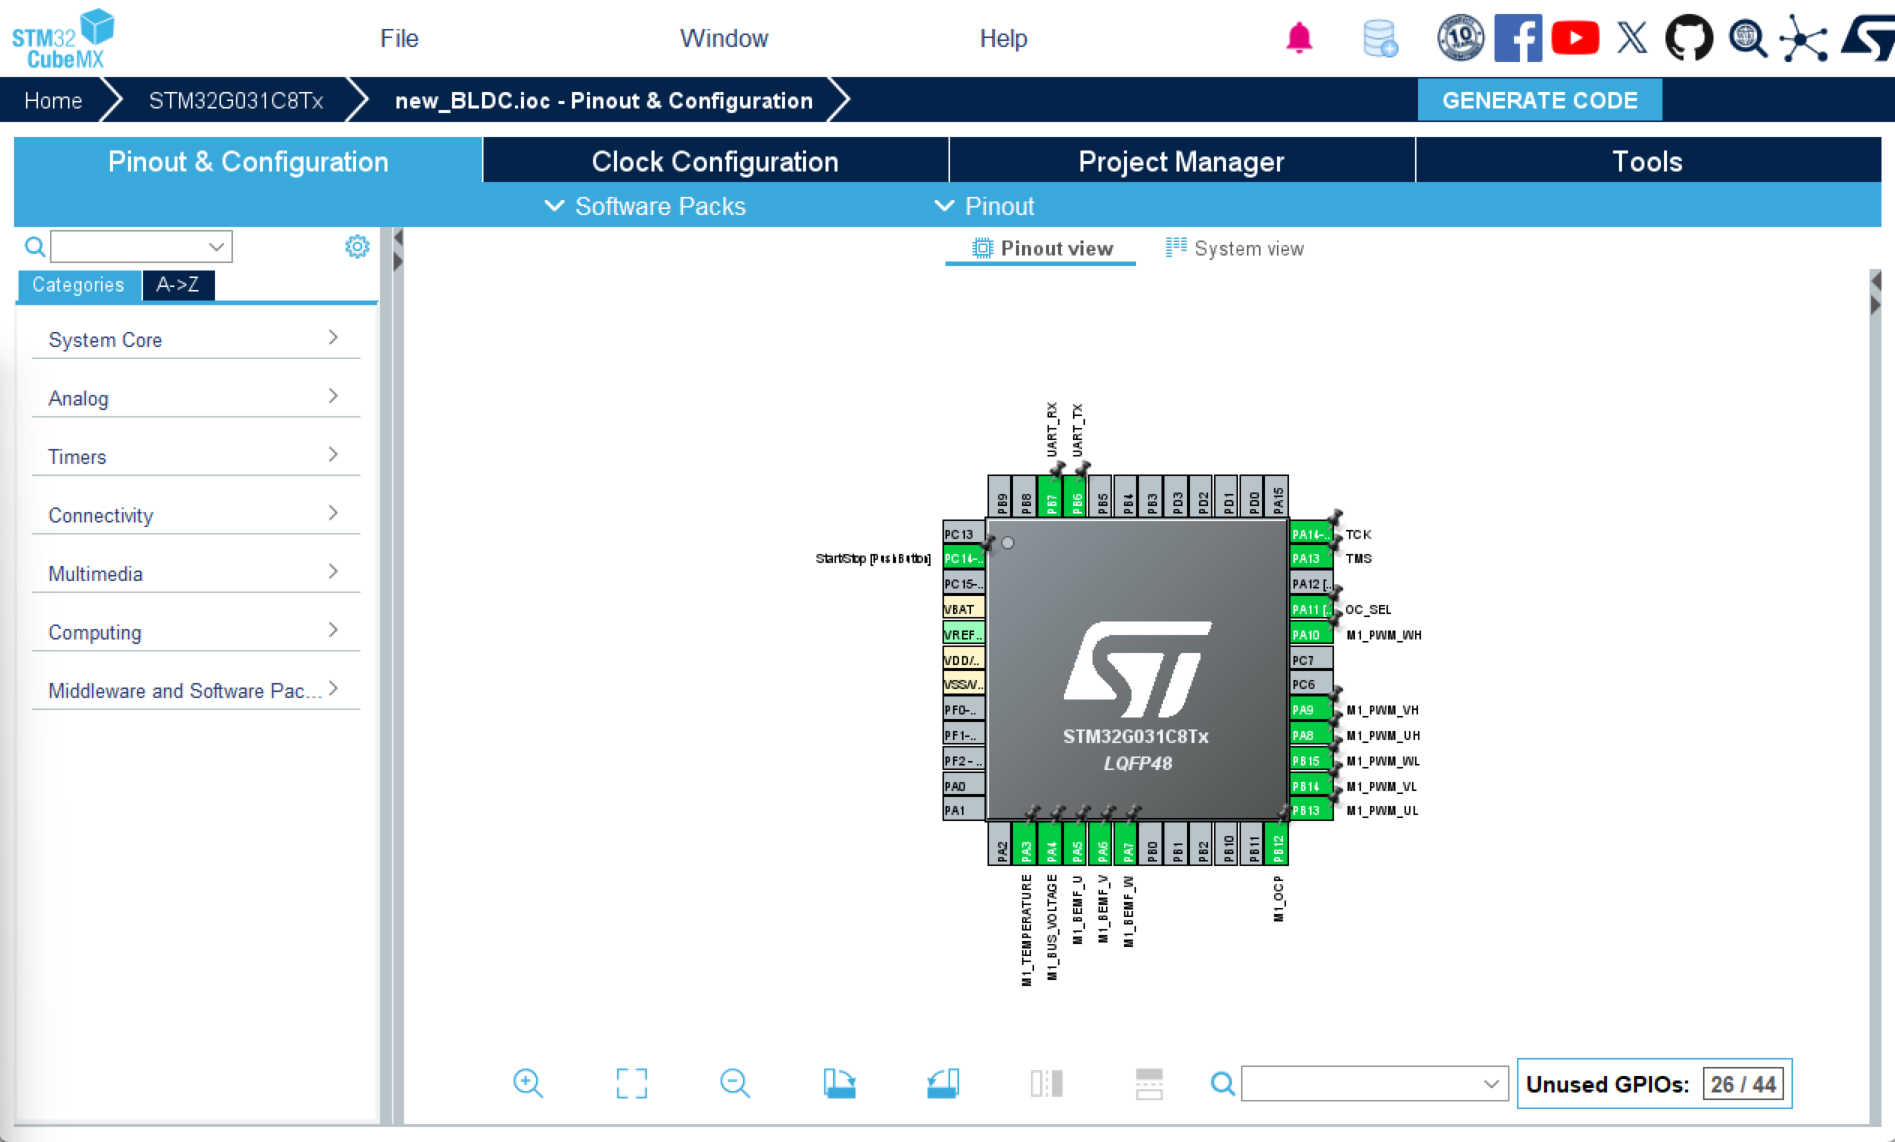This screenshot has height=1142, width=1895.
Task: Select the Pinout view tab
Action: pos(1041,248)
